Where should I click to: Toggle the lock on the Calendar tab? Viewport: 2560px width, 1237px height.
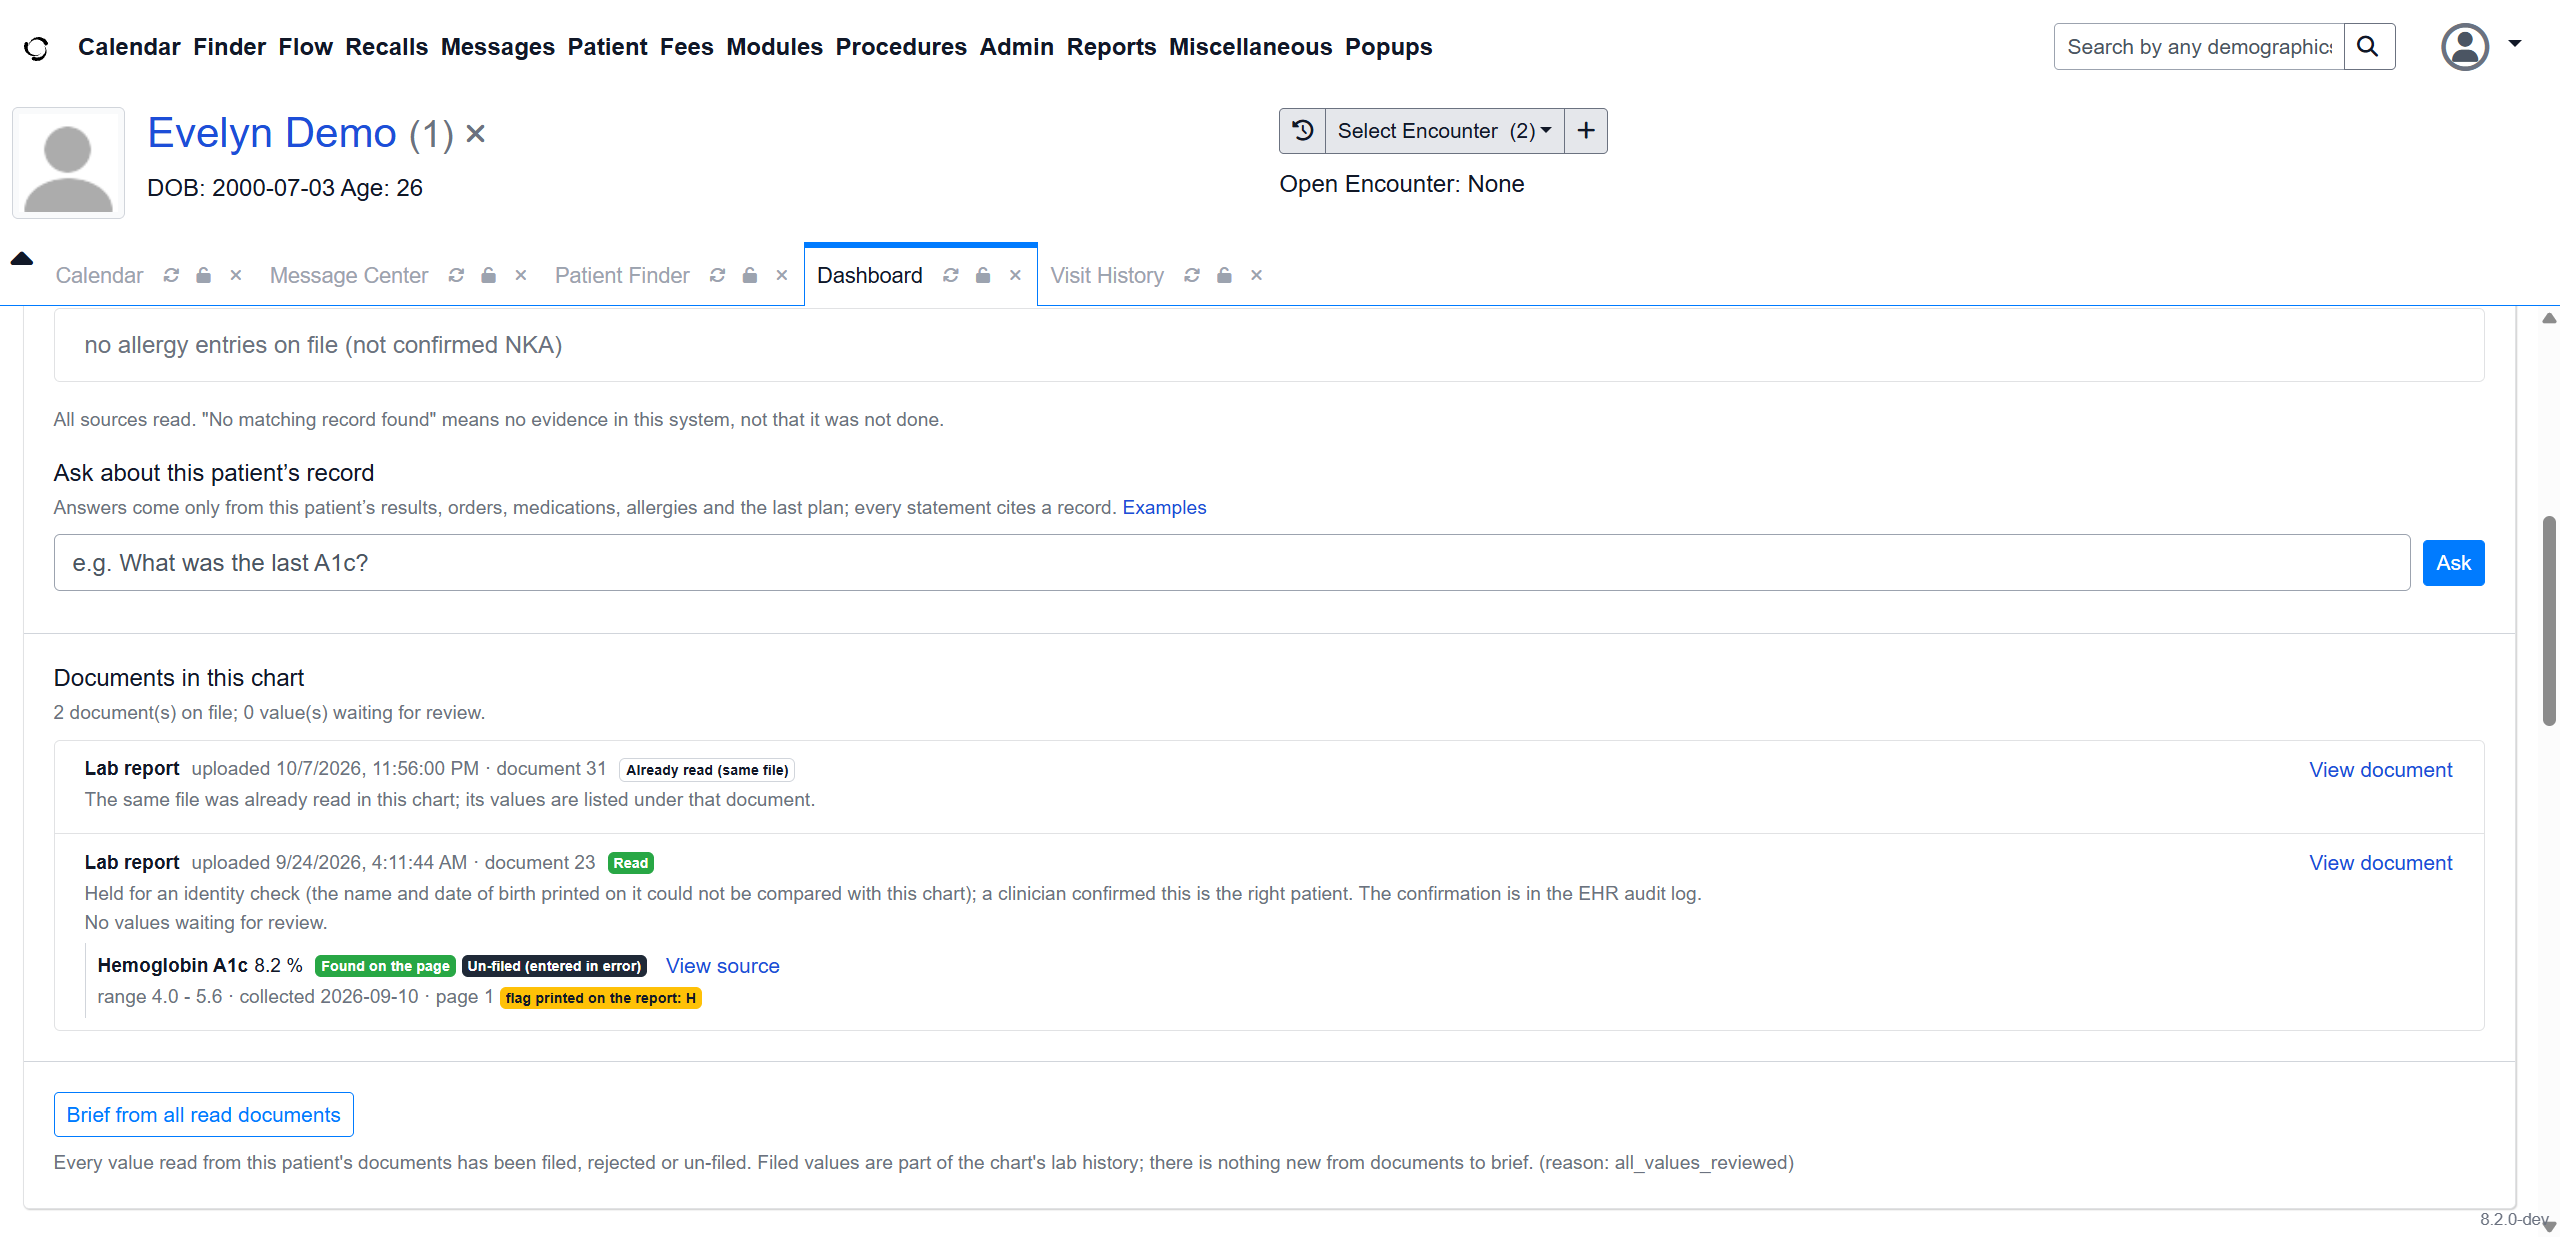(203, 275)
